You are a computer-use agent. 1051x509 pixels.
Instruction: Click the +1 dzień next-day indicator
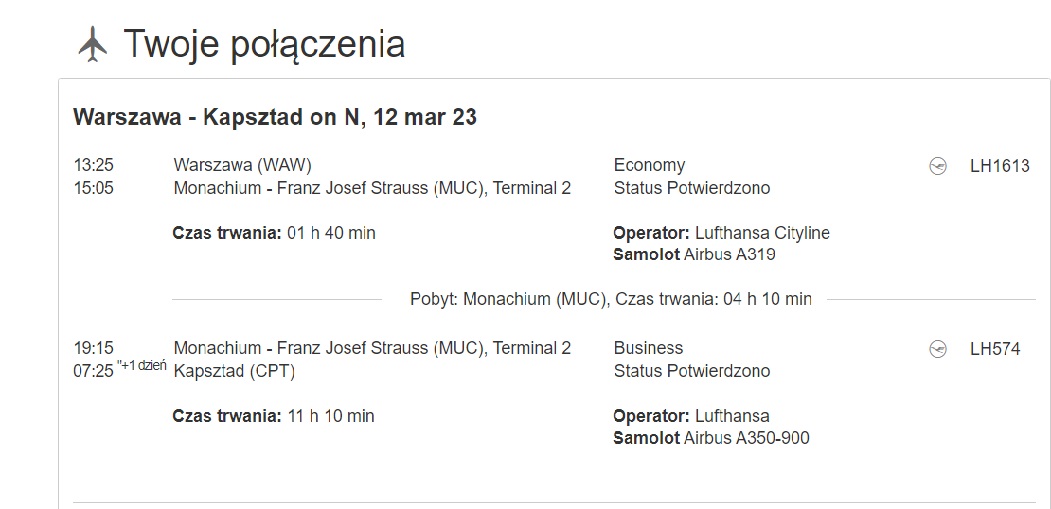click(142, 366)
